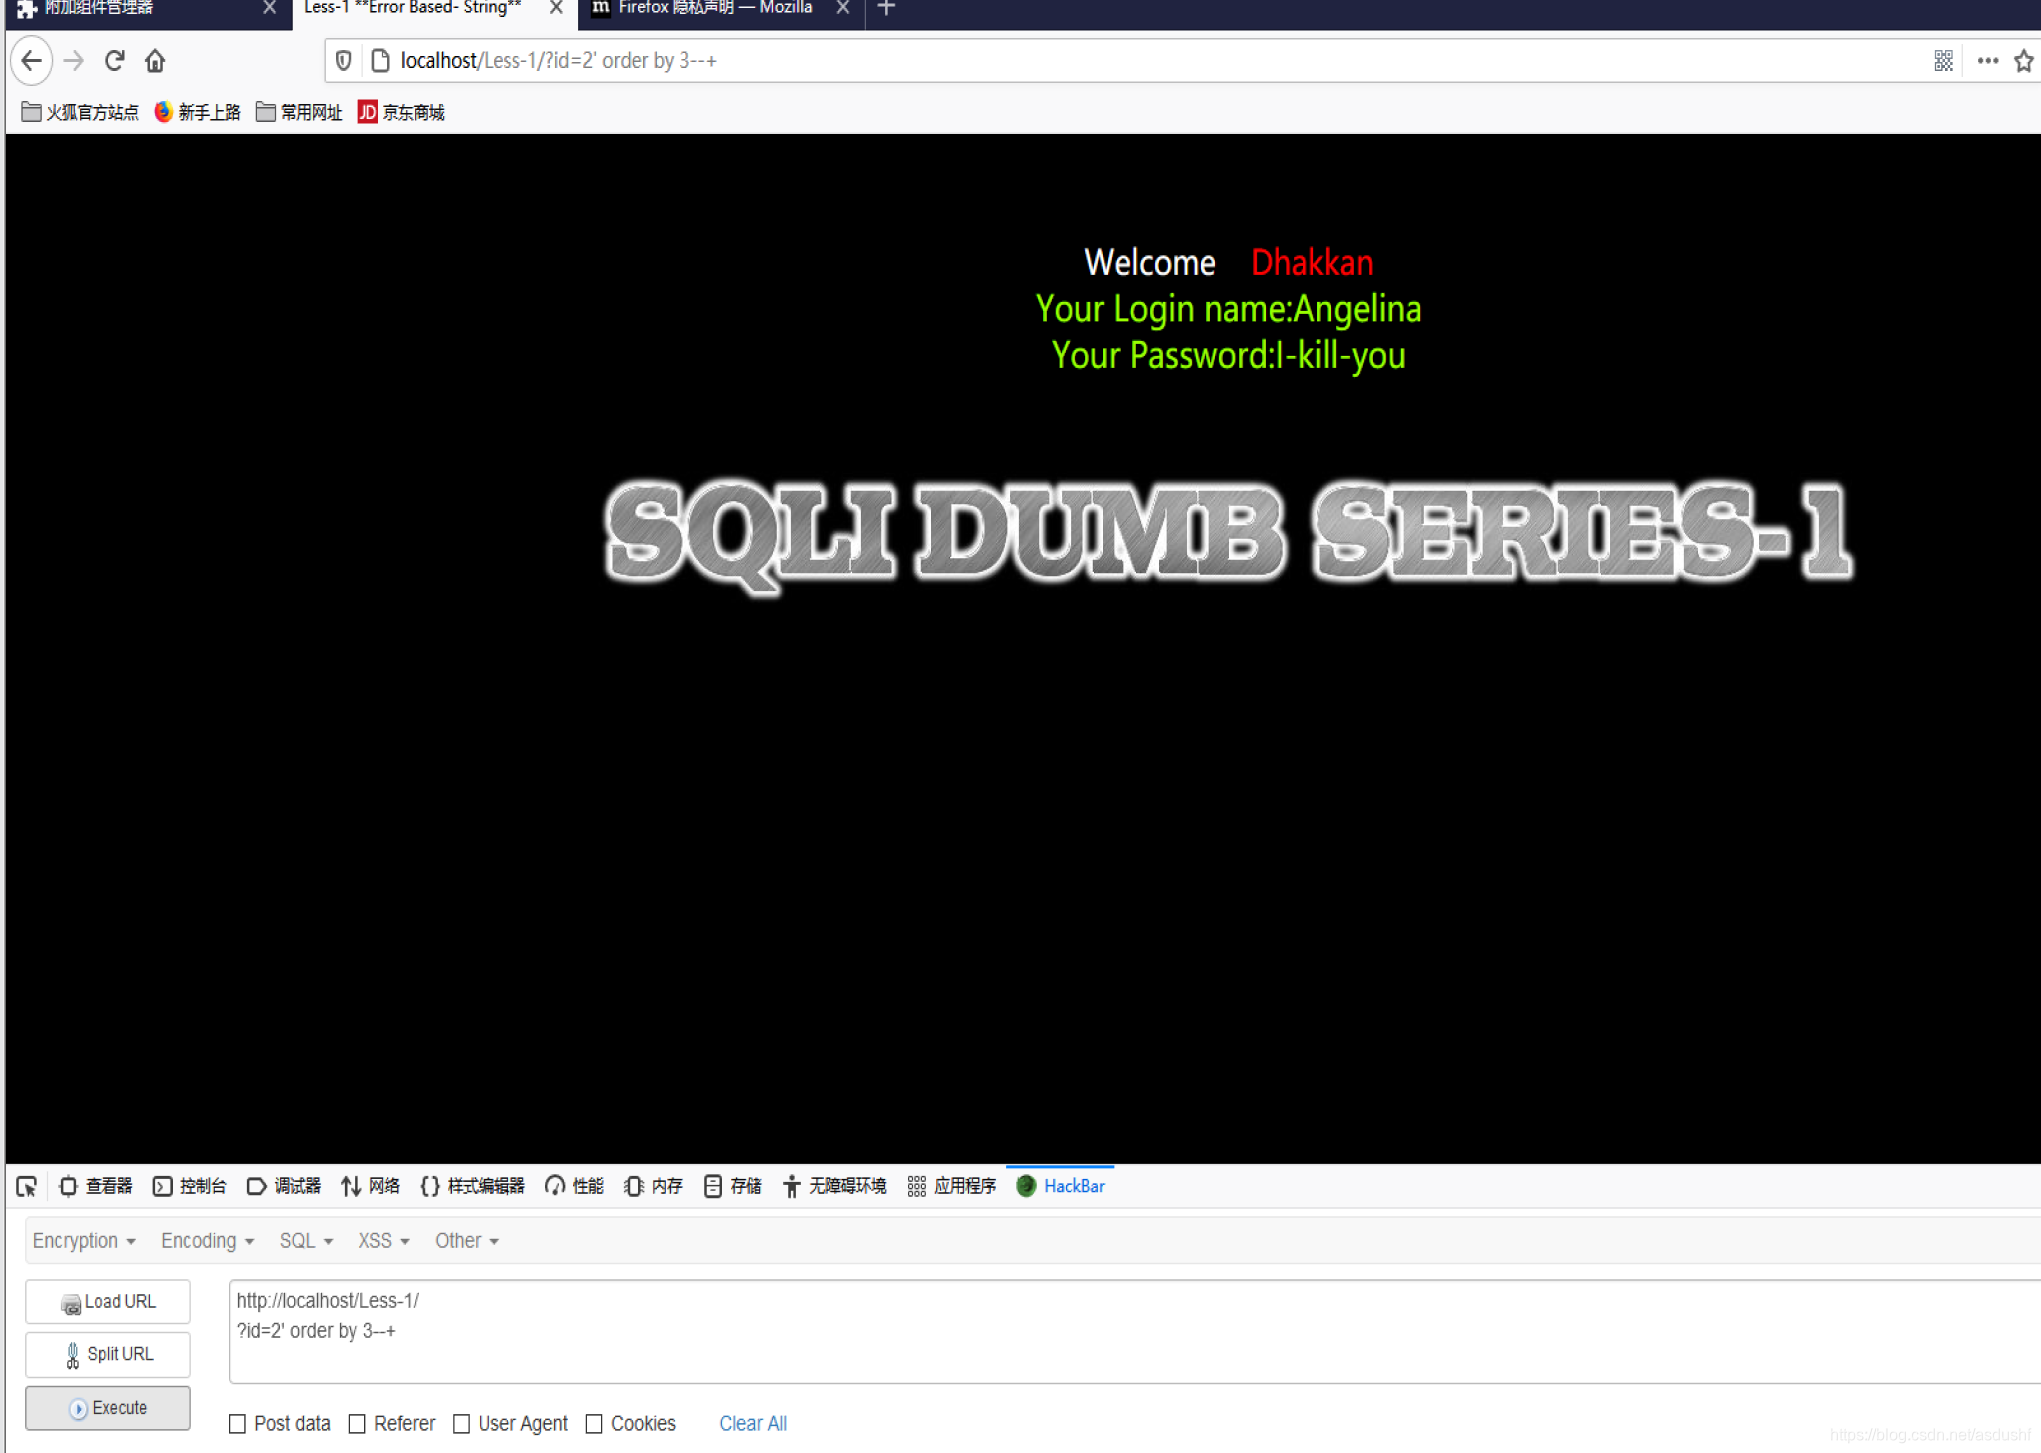Open the page actions three-dots menu
Viewport: 2041px width, 1453px height.
(x=1987, y=61)
